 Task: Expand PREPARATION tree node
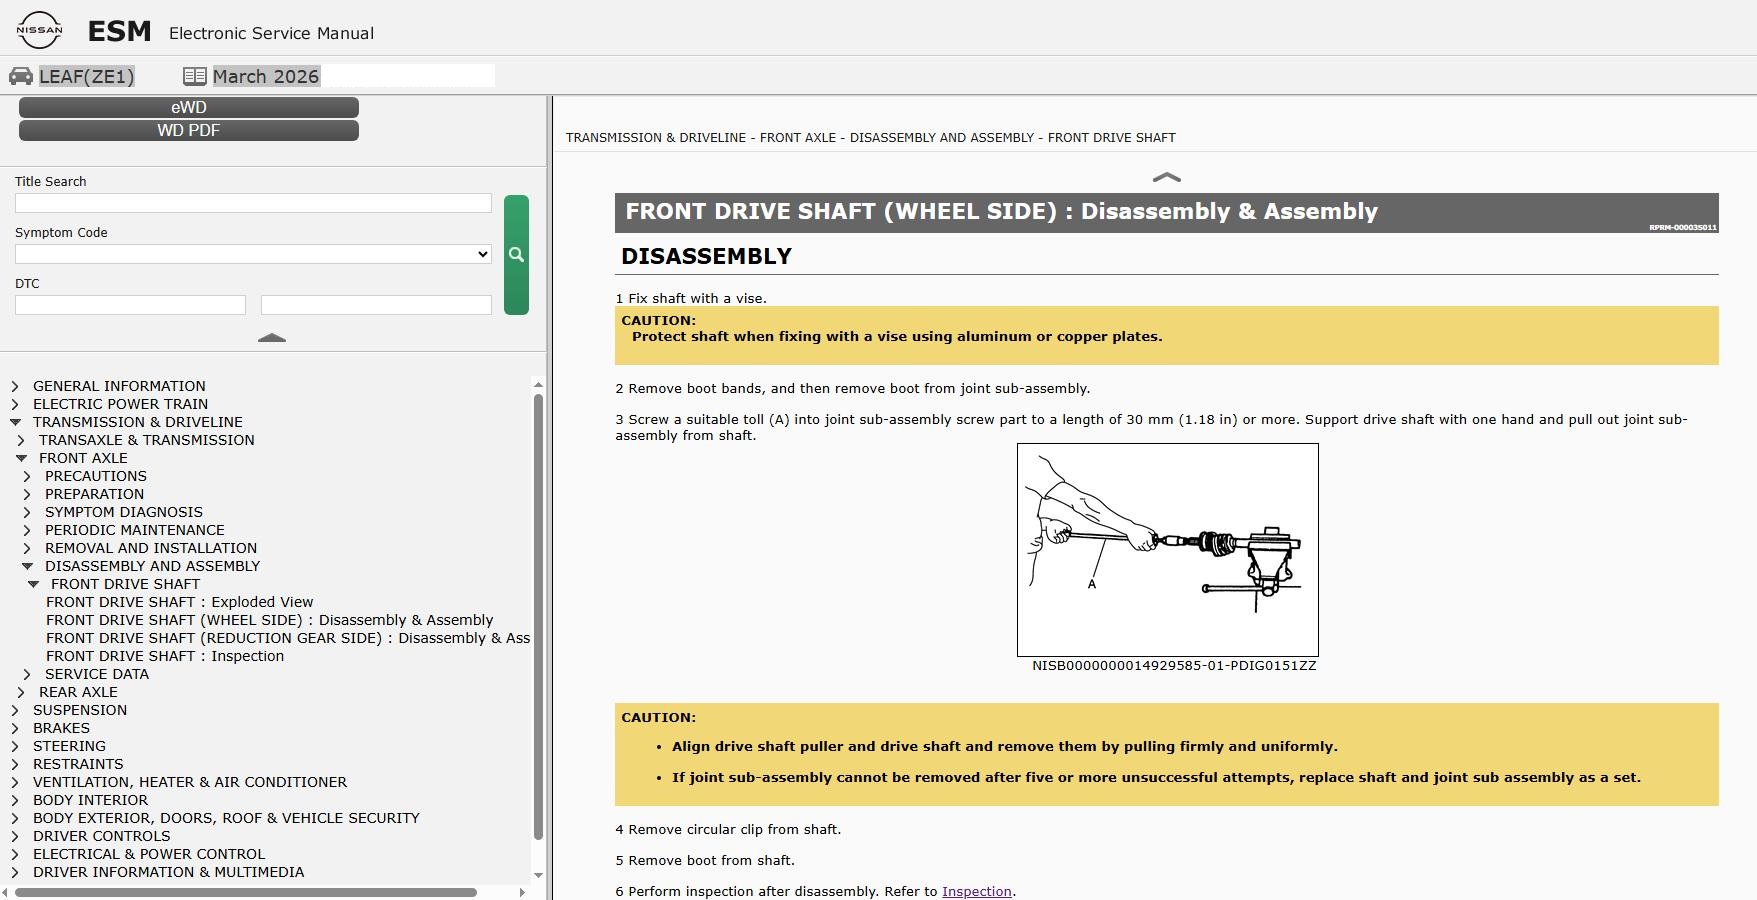(27, 494)
